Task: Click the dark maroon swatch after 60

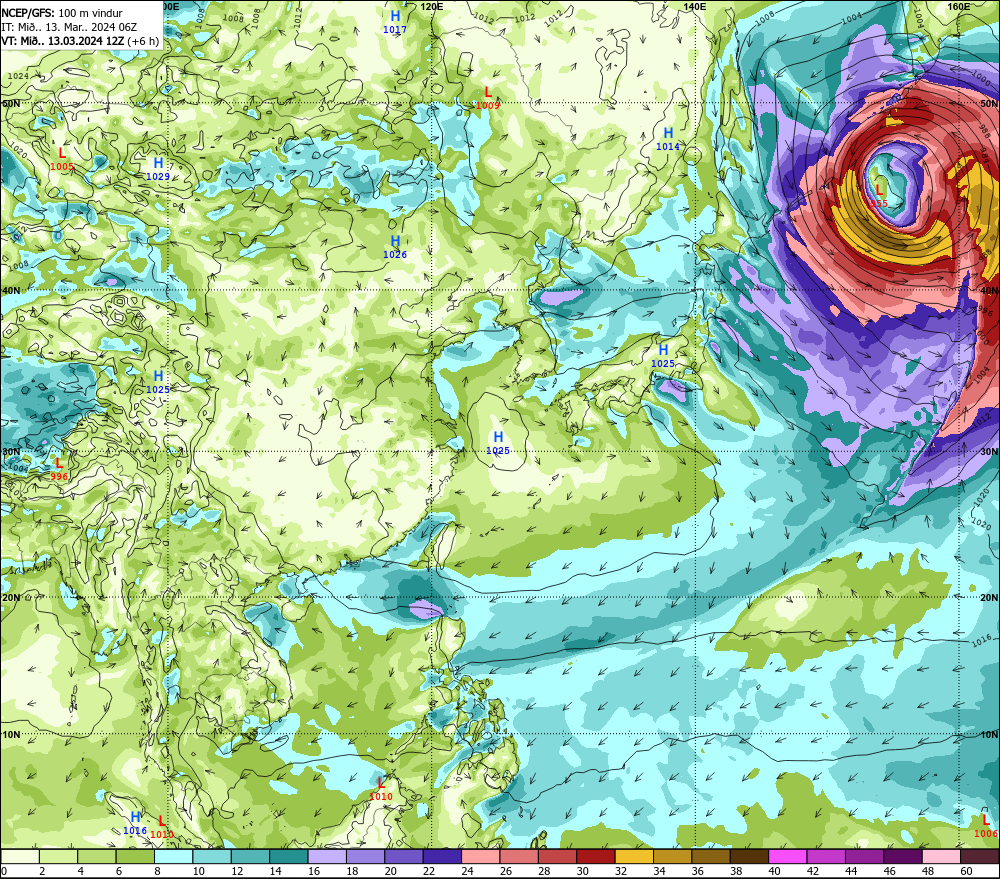Action: pos(980,856)
